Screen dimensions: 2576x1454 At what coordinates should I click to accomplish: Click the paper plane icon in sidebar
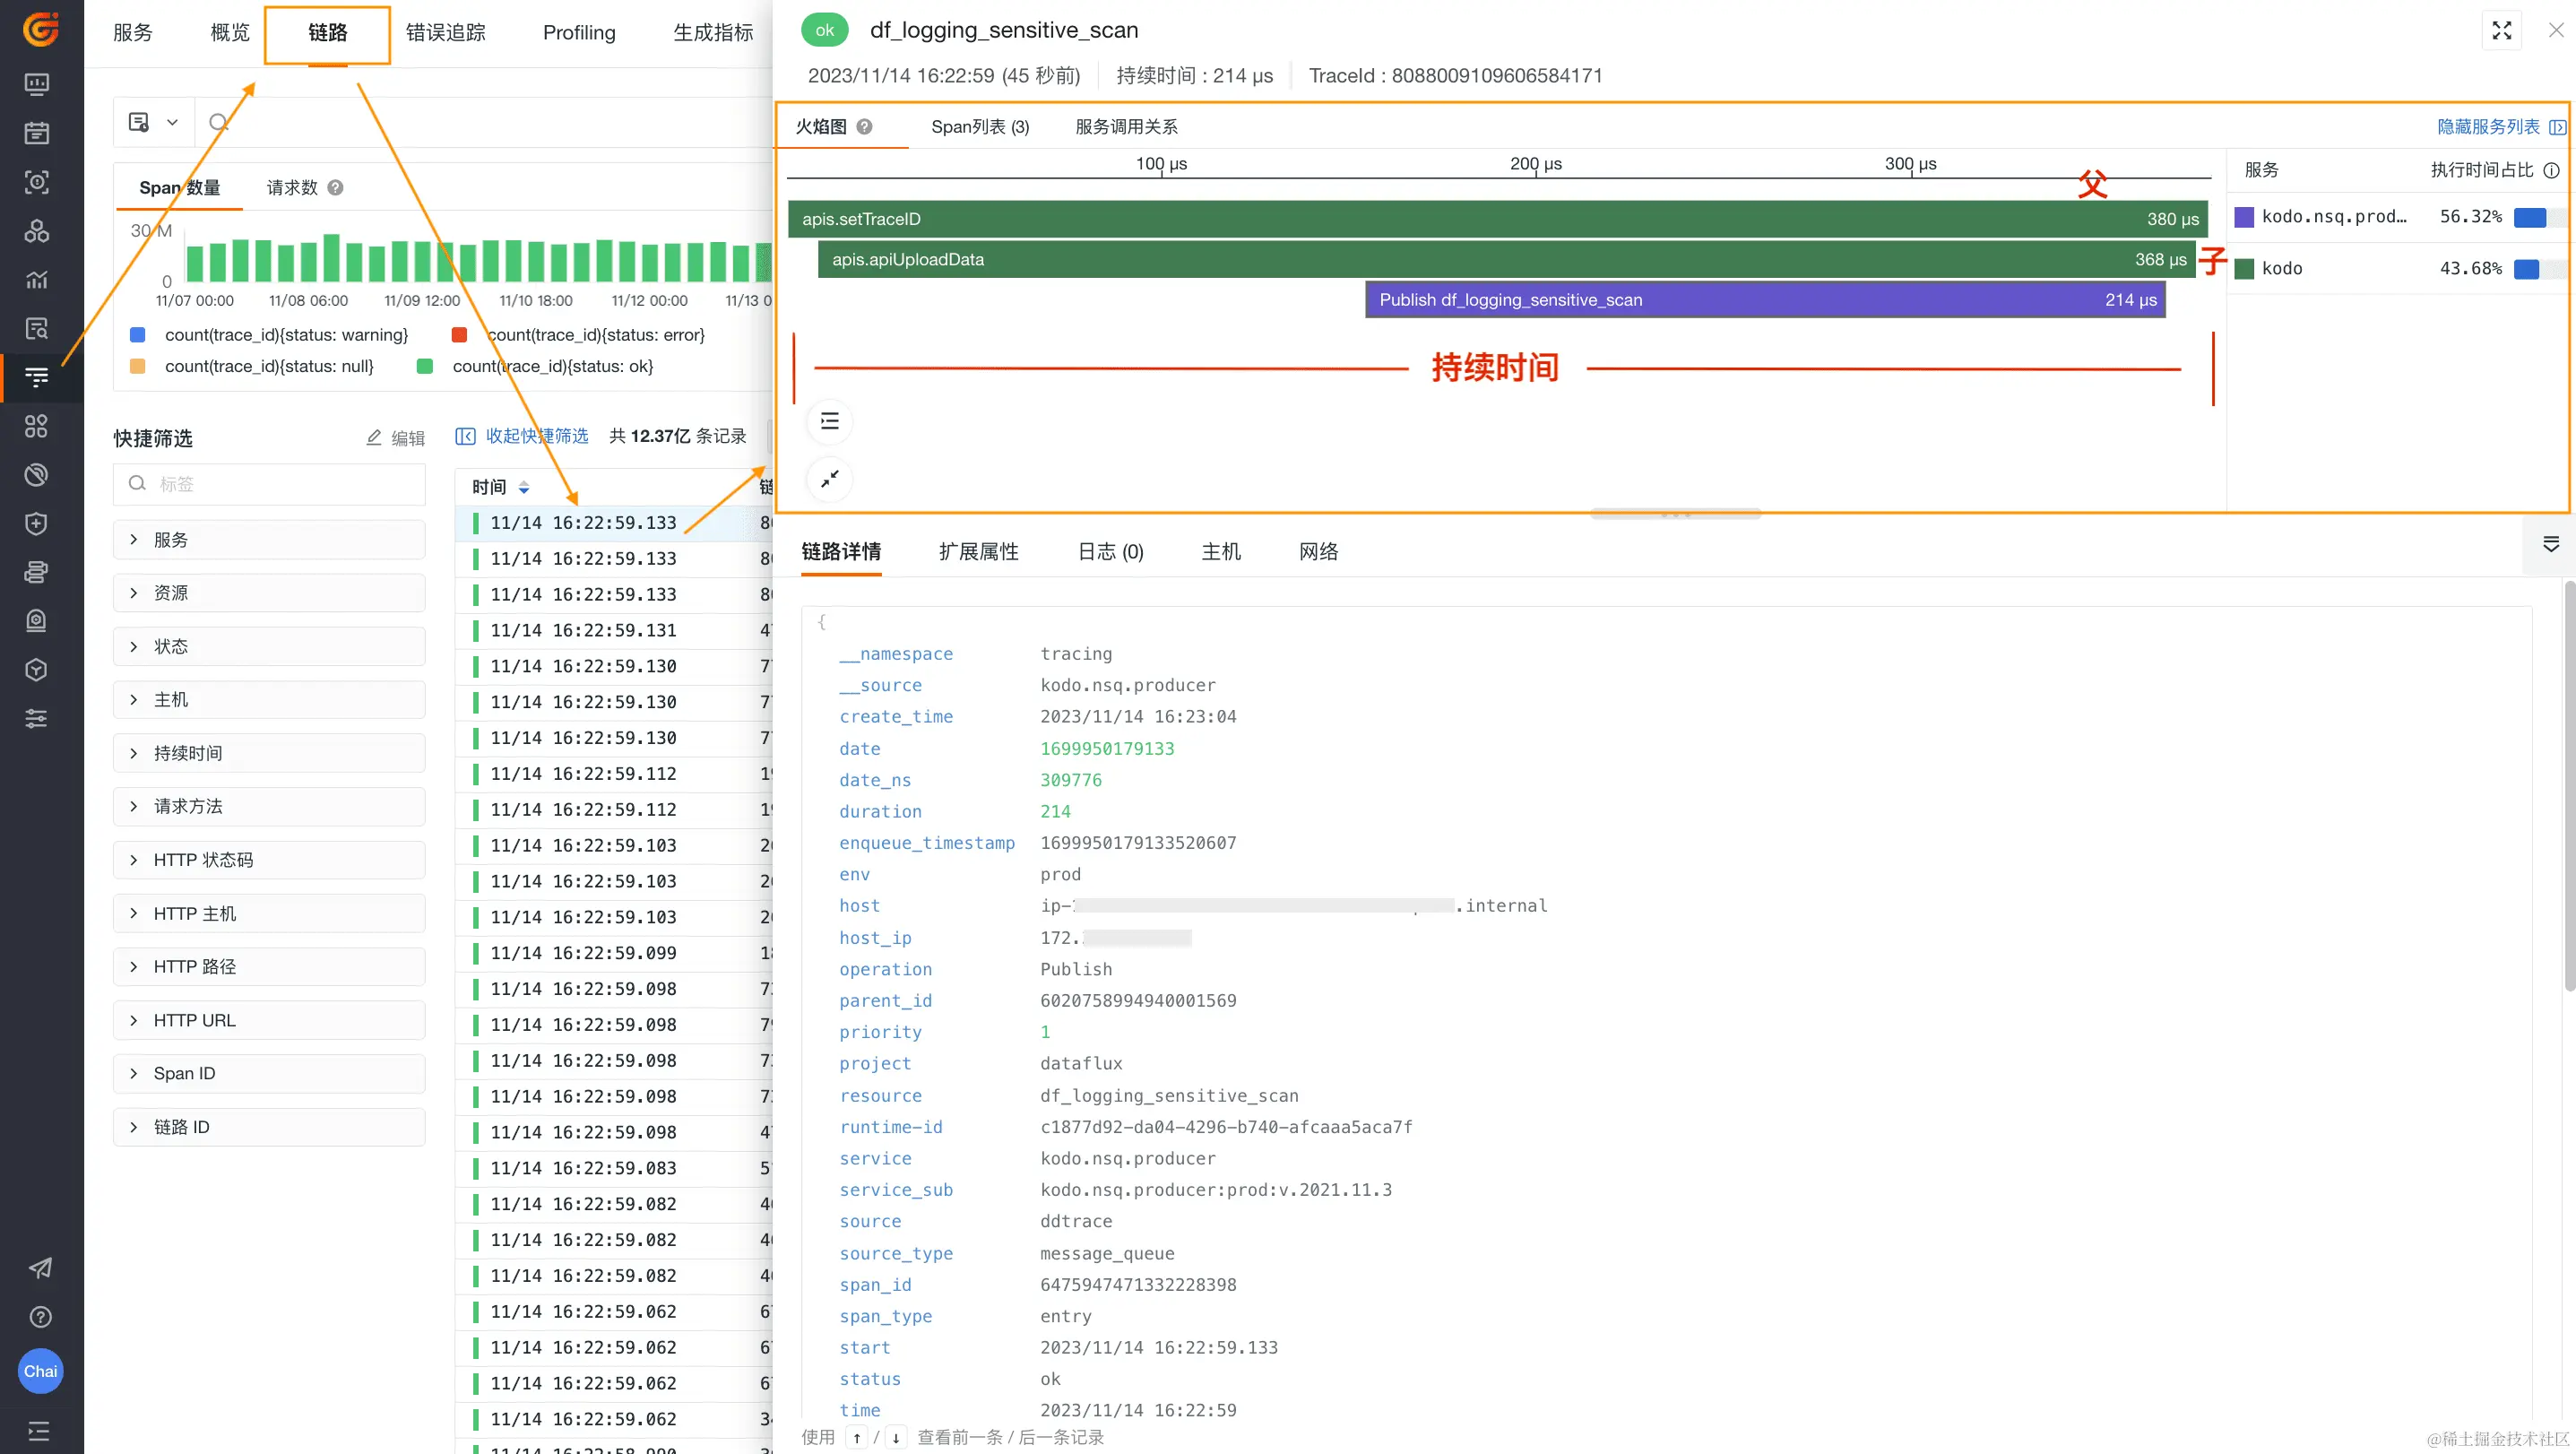[x=39, y=1268]
